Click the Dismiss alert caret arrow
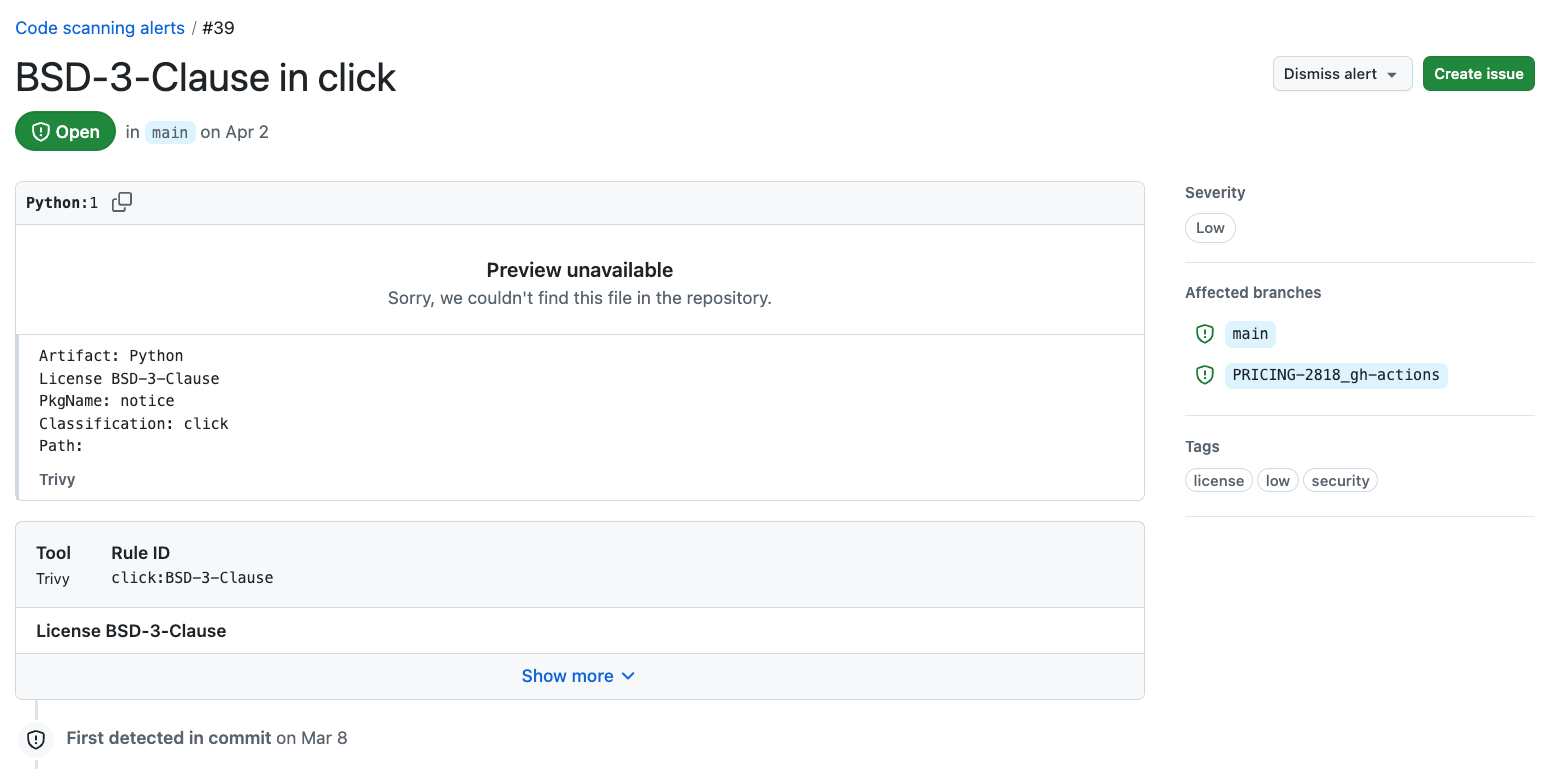This screenshot has height=769, width=1552. pos(1392,75)
